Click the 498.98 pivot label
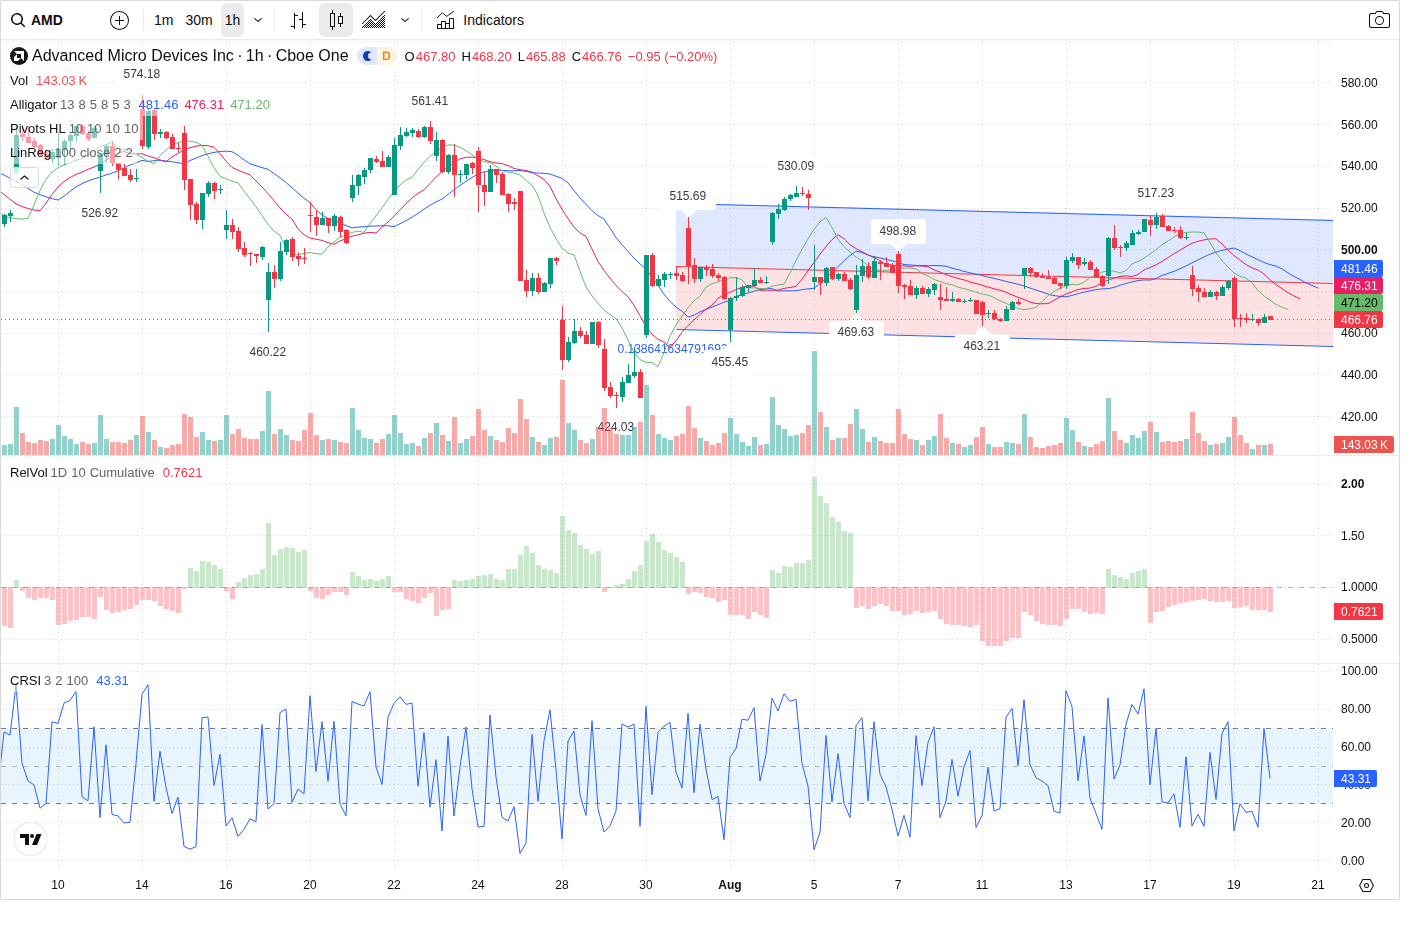This screenshot has height=950, width=1420. 897,231
